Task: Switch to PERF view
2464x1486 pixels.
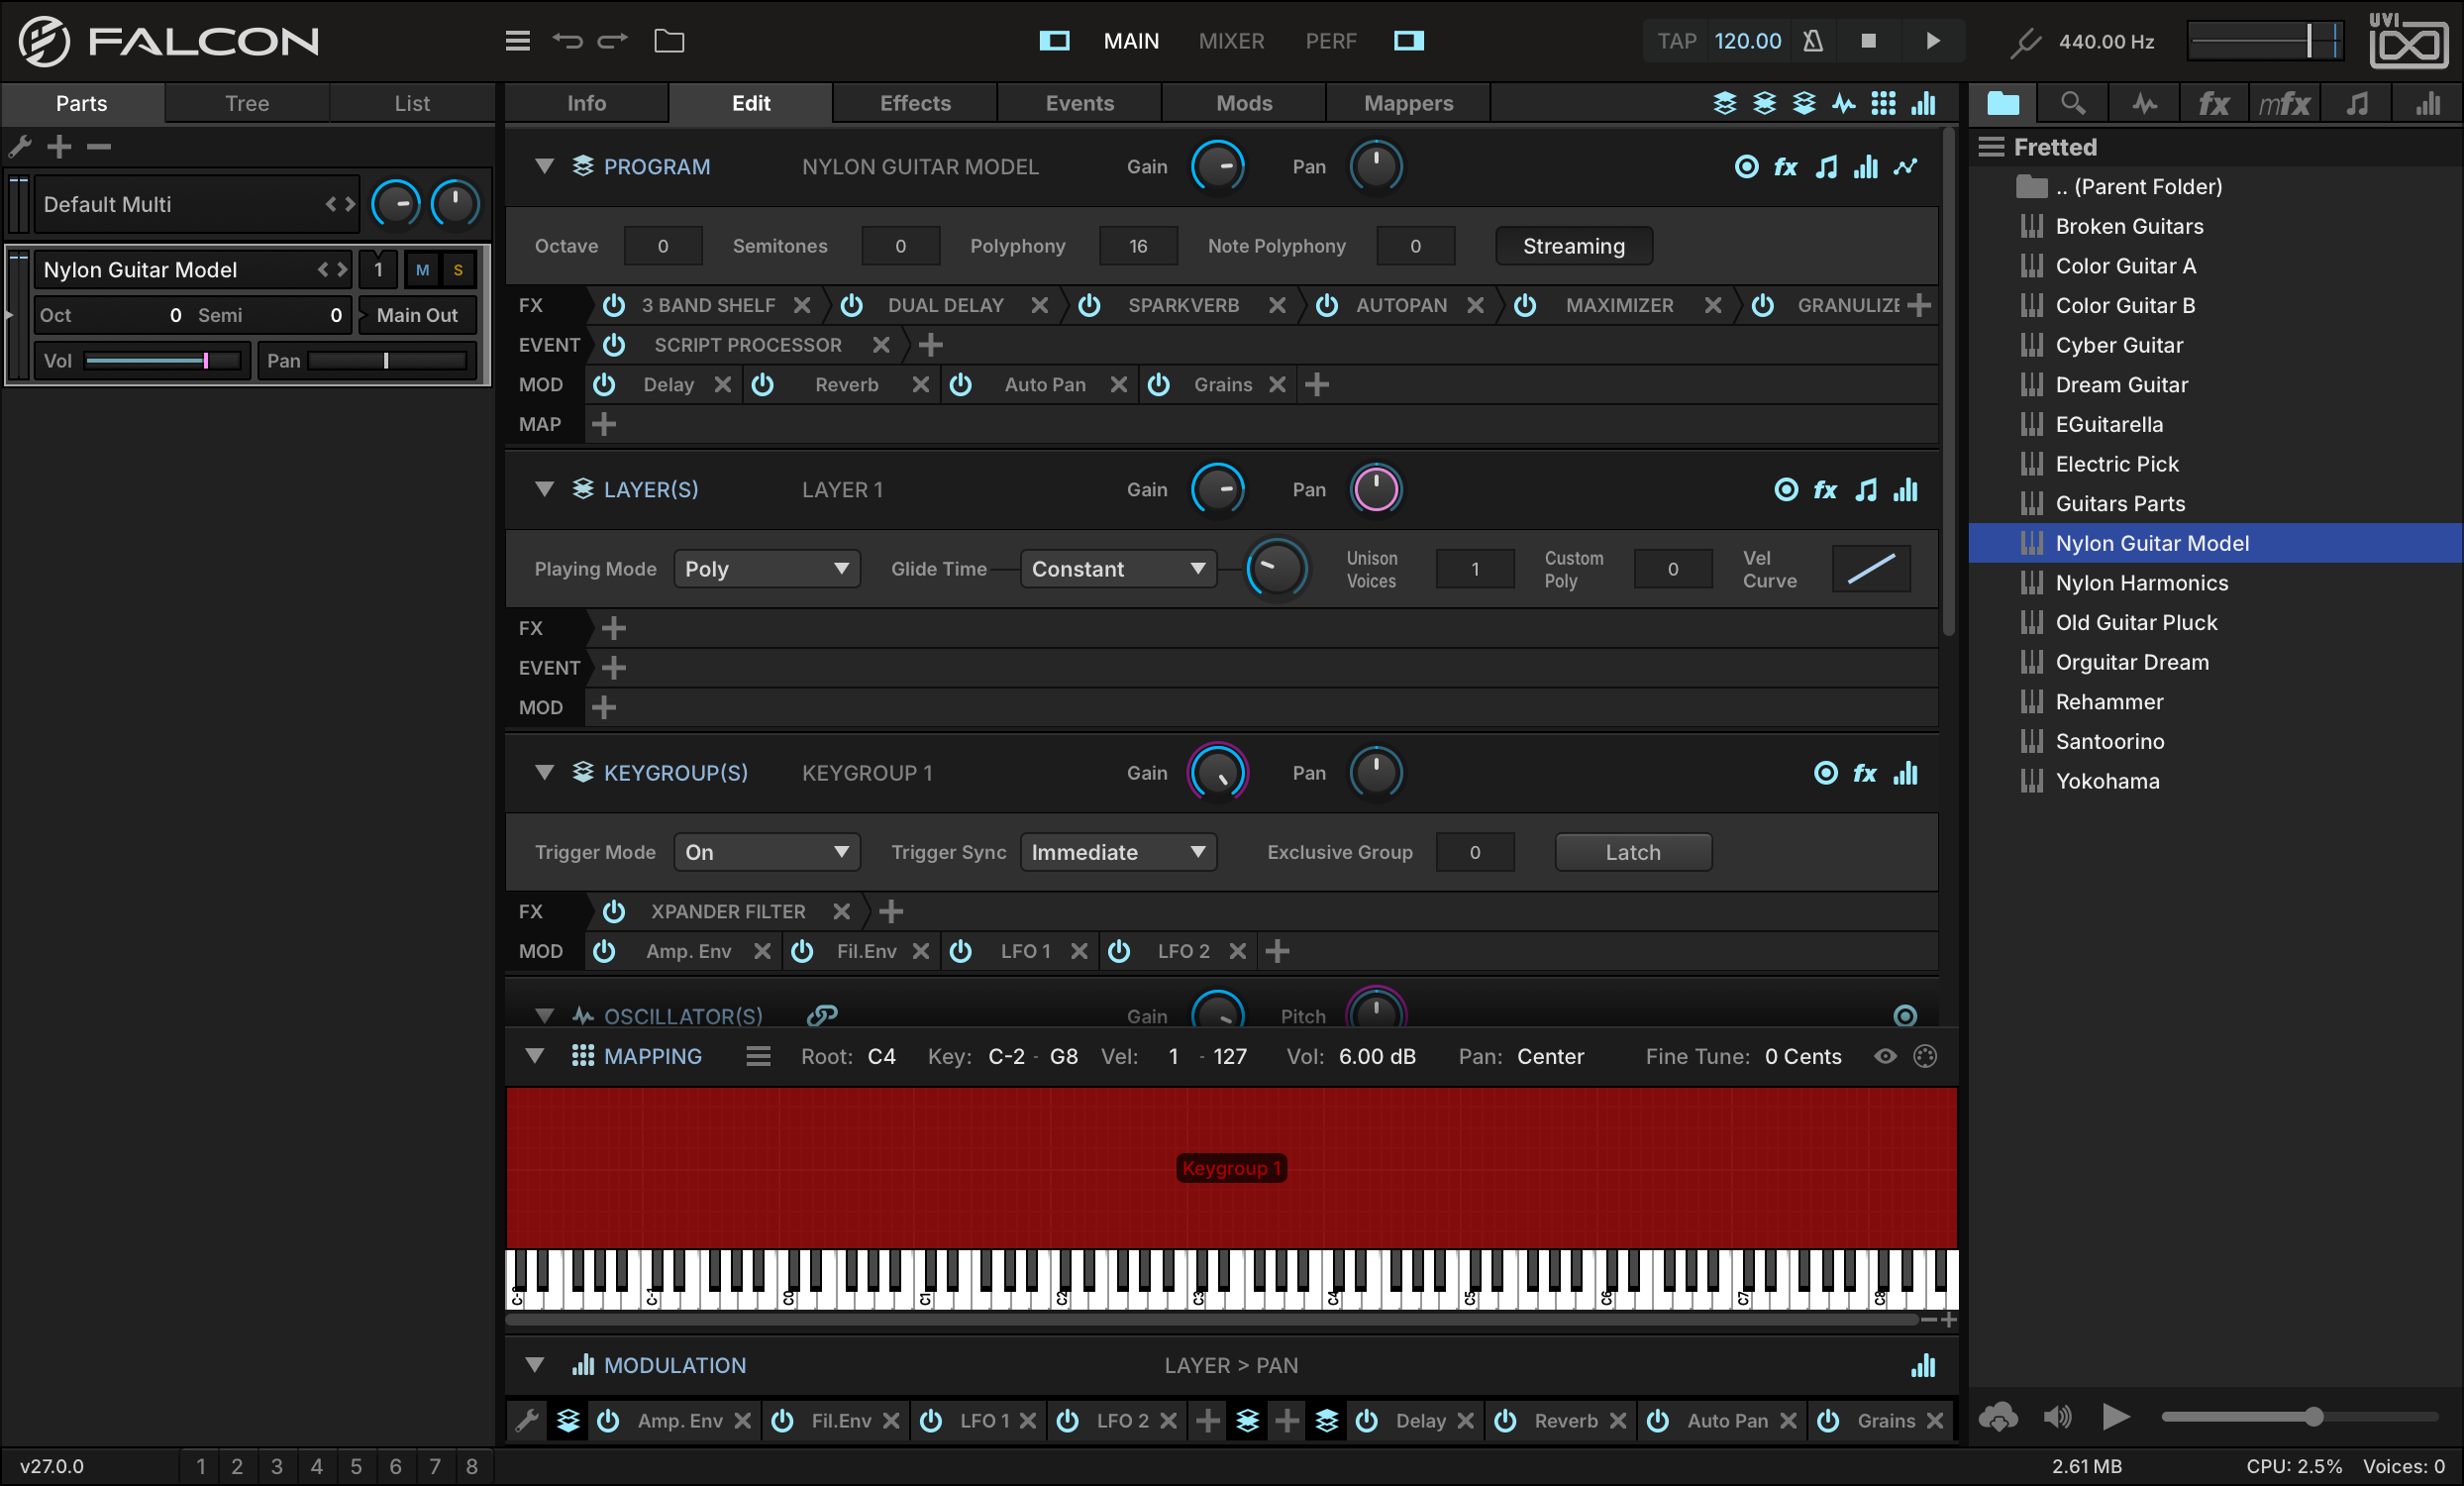Action: click(1330, 41)
